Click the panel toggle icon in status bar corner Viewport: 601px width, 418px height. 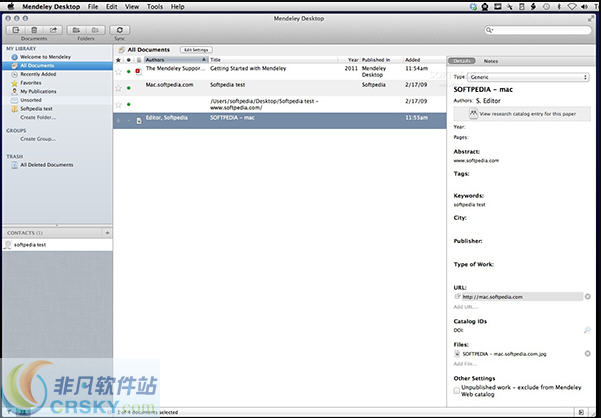point(581,412)
